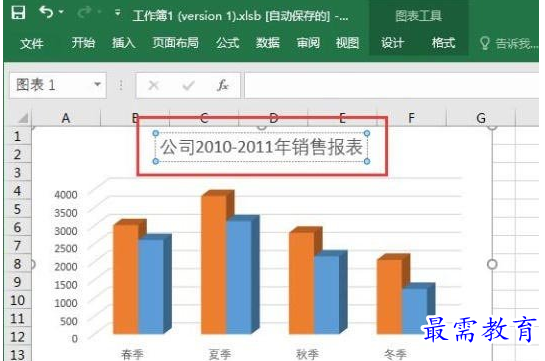Viewport: 545px width, 361px height.
Task: Click the orange 冬季 bar
Action: coord(390,297)
